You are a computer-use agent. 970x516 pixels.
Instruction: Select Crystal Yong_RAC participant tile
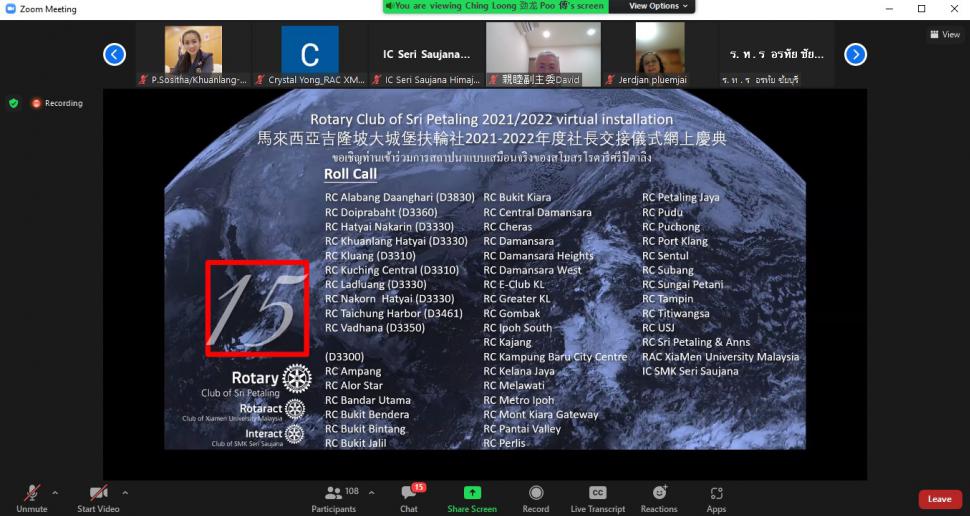(x=310, y=54)
